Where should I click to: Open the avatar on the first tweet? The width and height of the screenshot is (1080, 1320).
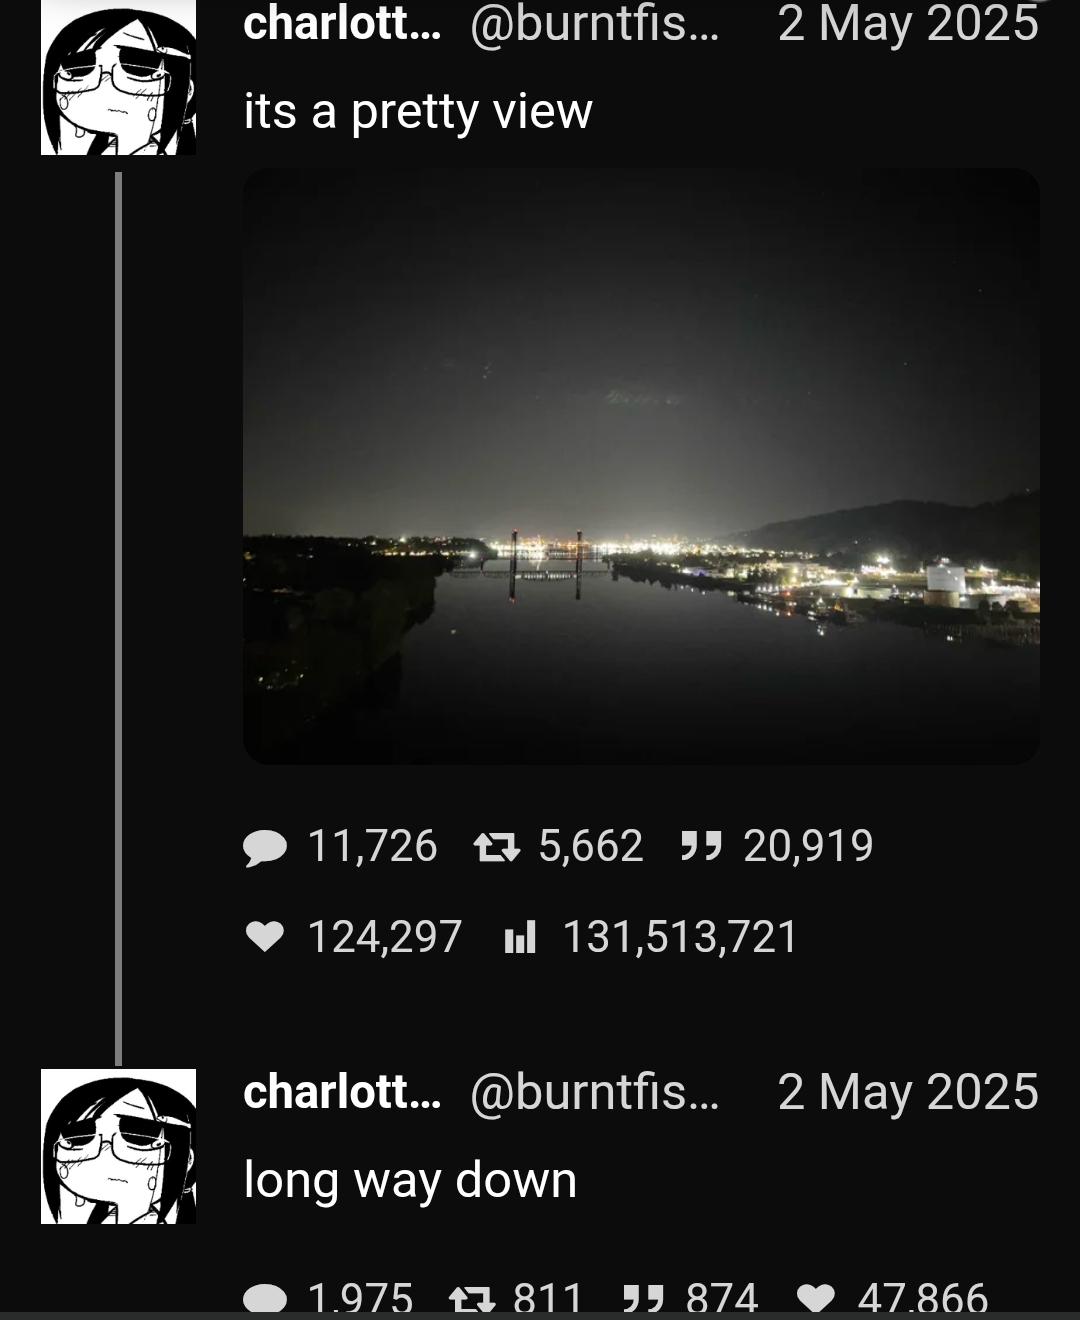[x=118, y=78]
